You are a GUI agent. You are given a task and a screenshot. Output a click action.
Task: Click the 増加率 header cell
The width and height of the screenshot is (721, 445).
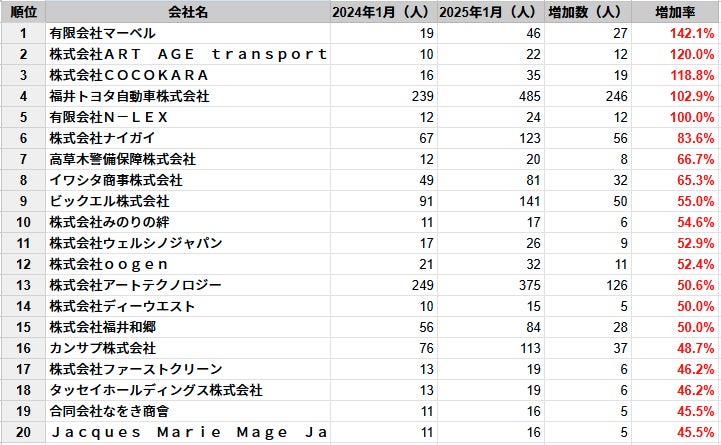675,12
